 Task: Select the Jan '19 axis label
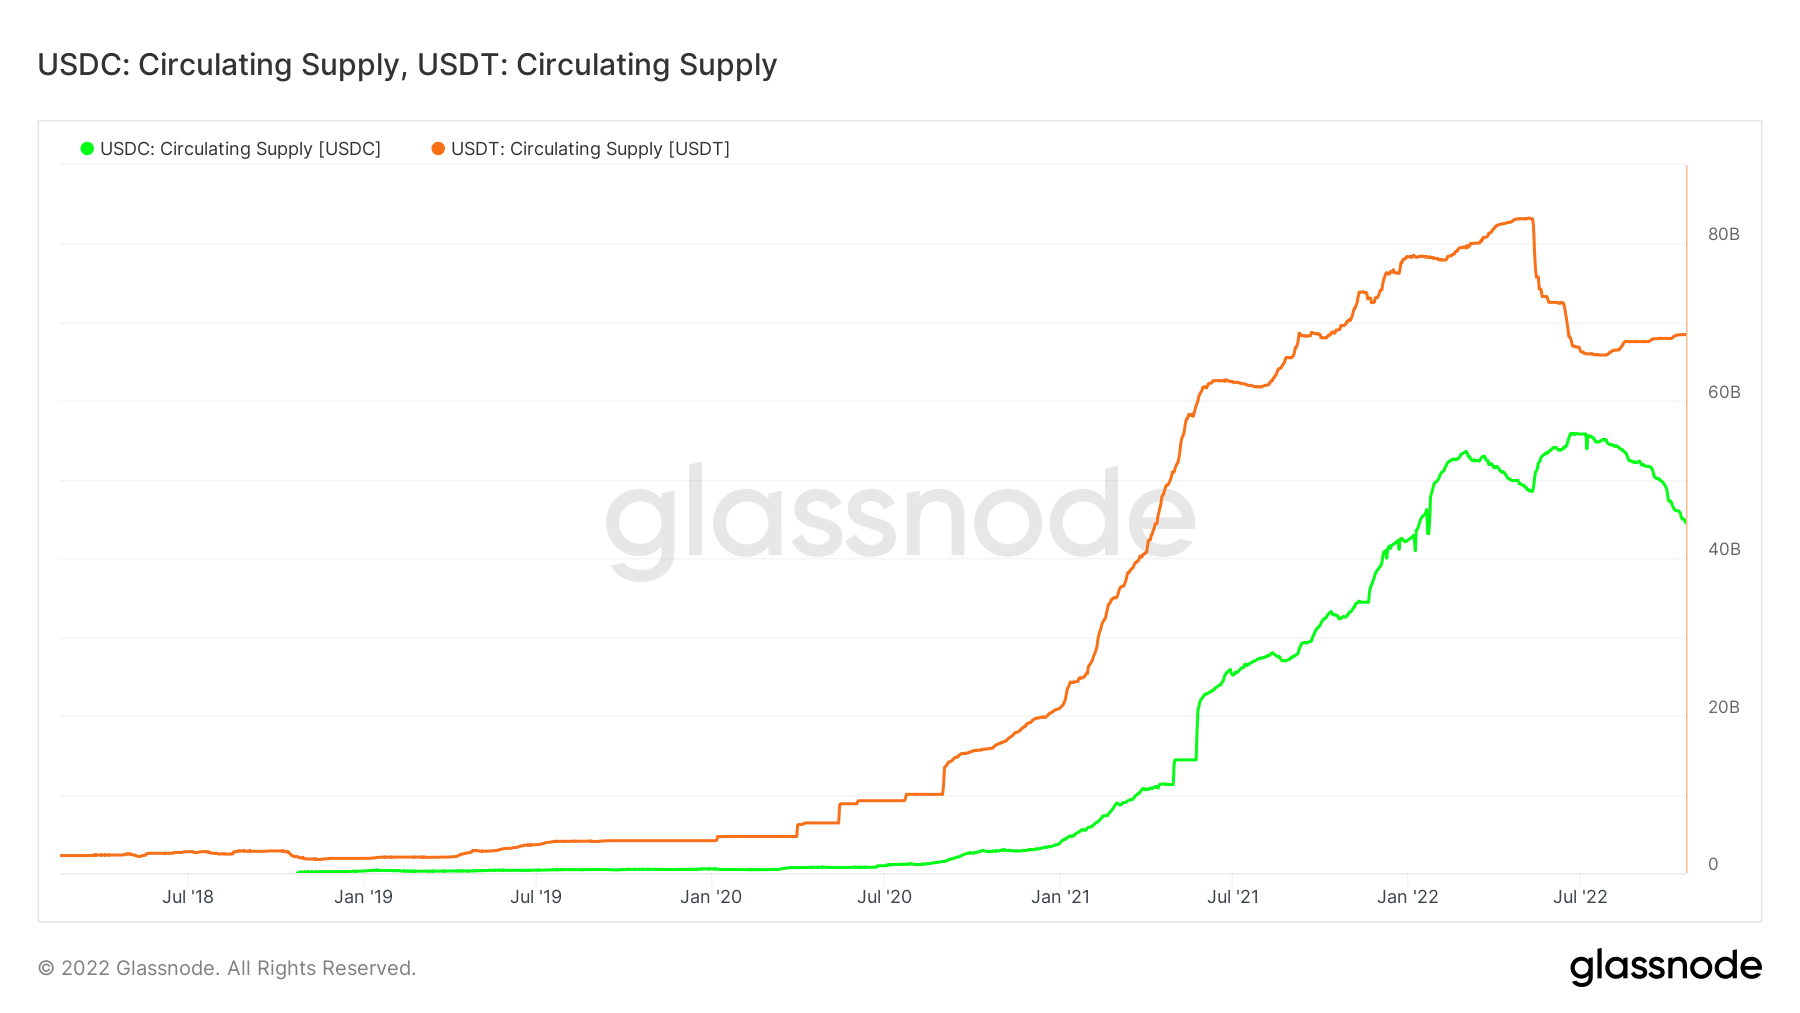click(363, 897)
